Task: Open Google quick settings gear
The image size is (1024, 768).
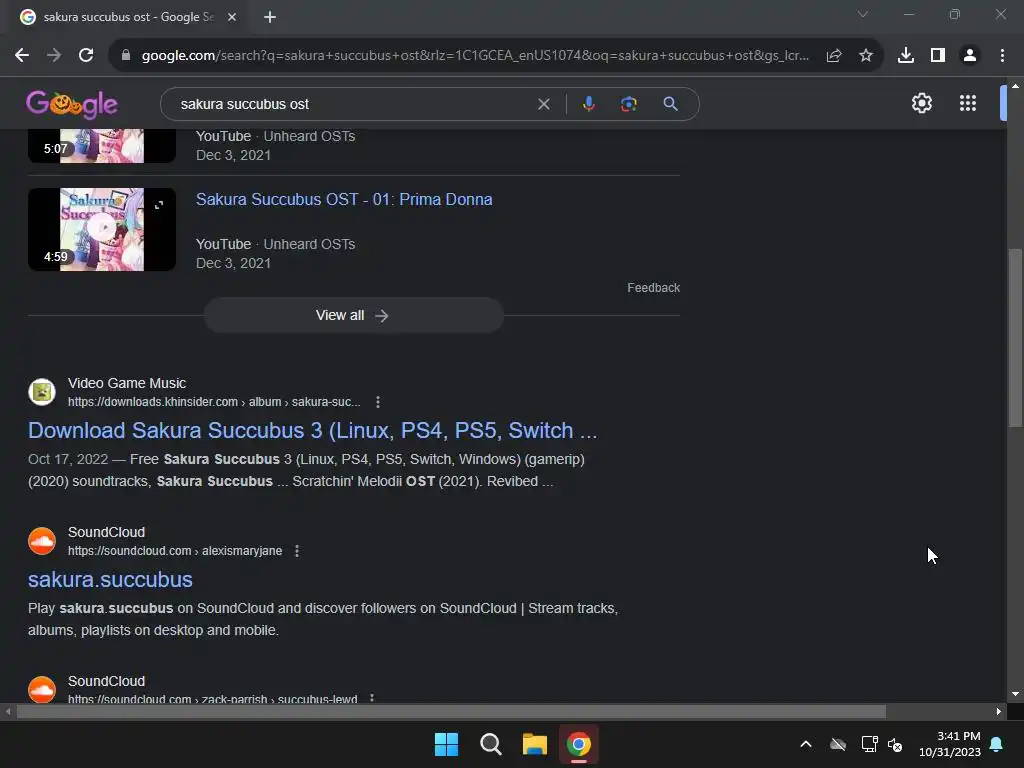Action: coord(921,103)
